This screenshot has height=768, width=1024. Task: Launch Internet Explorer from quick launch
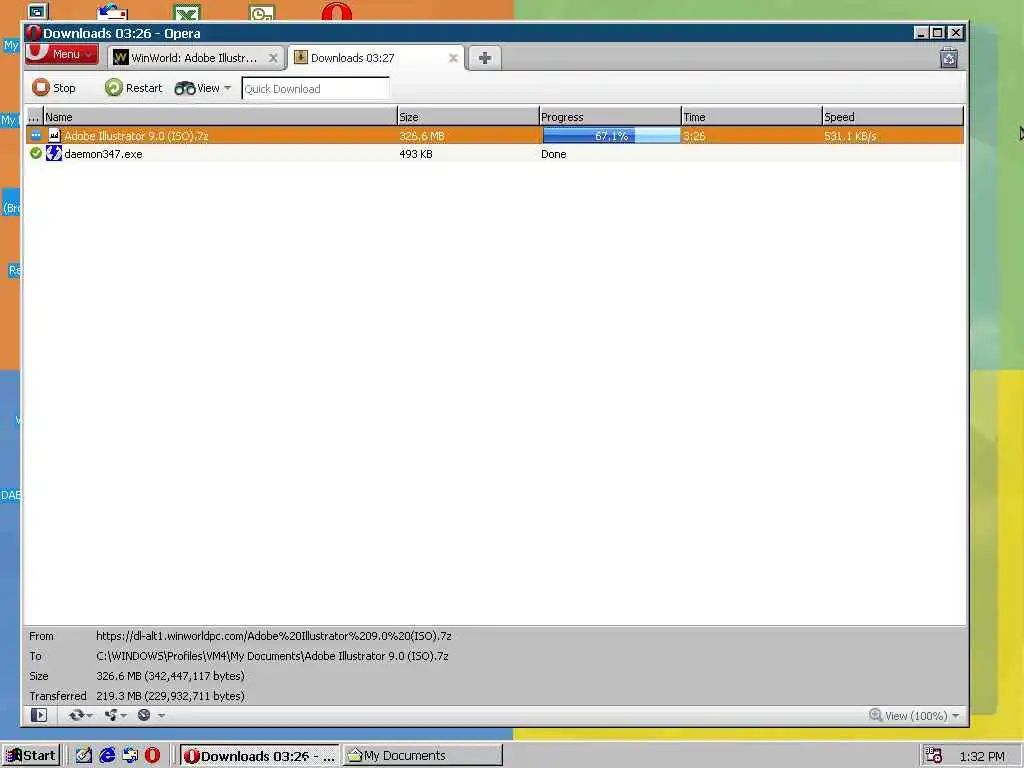[107, 756]
